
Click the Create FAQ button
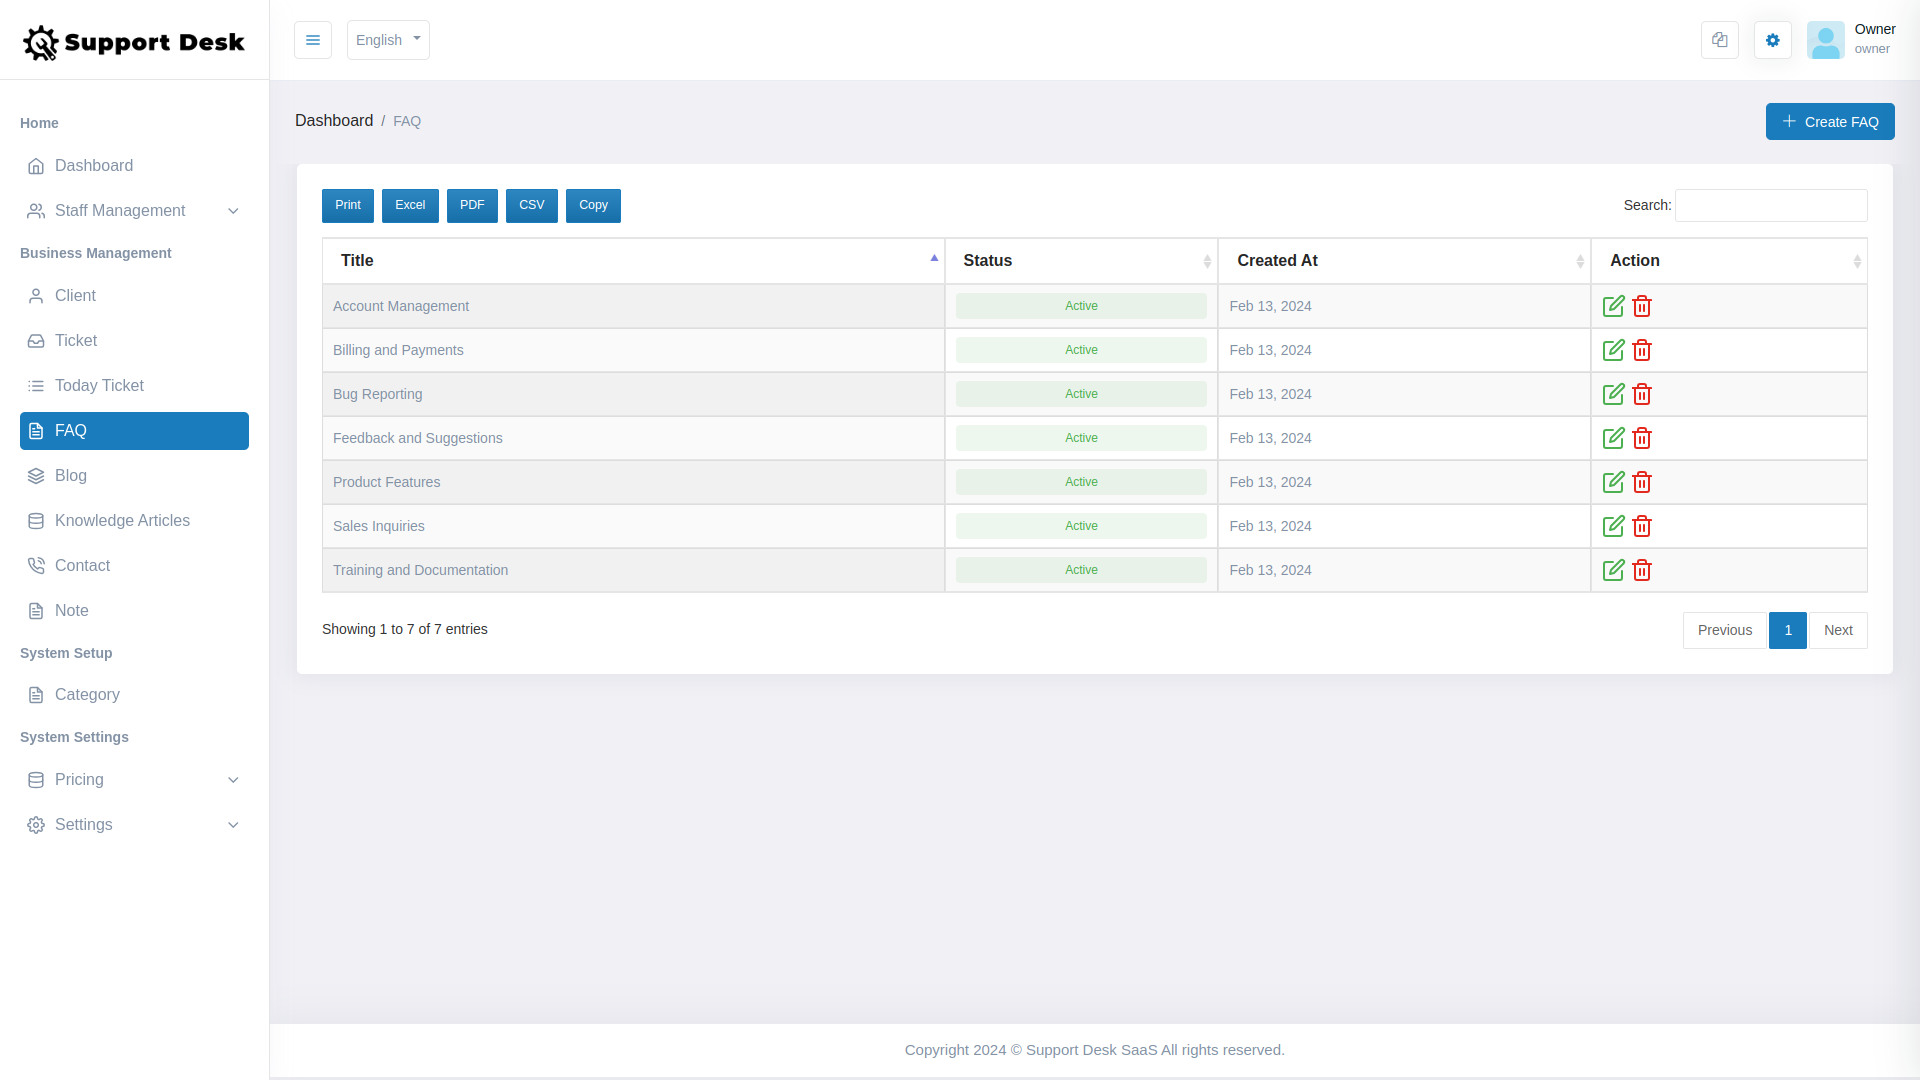click(1830, 121)
